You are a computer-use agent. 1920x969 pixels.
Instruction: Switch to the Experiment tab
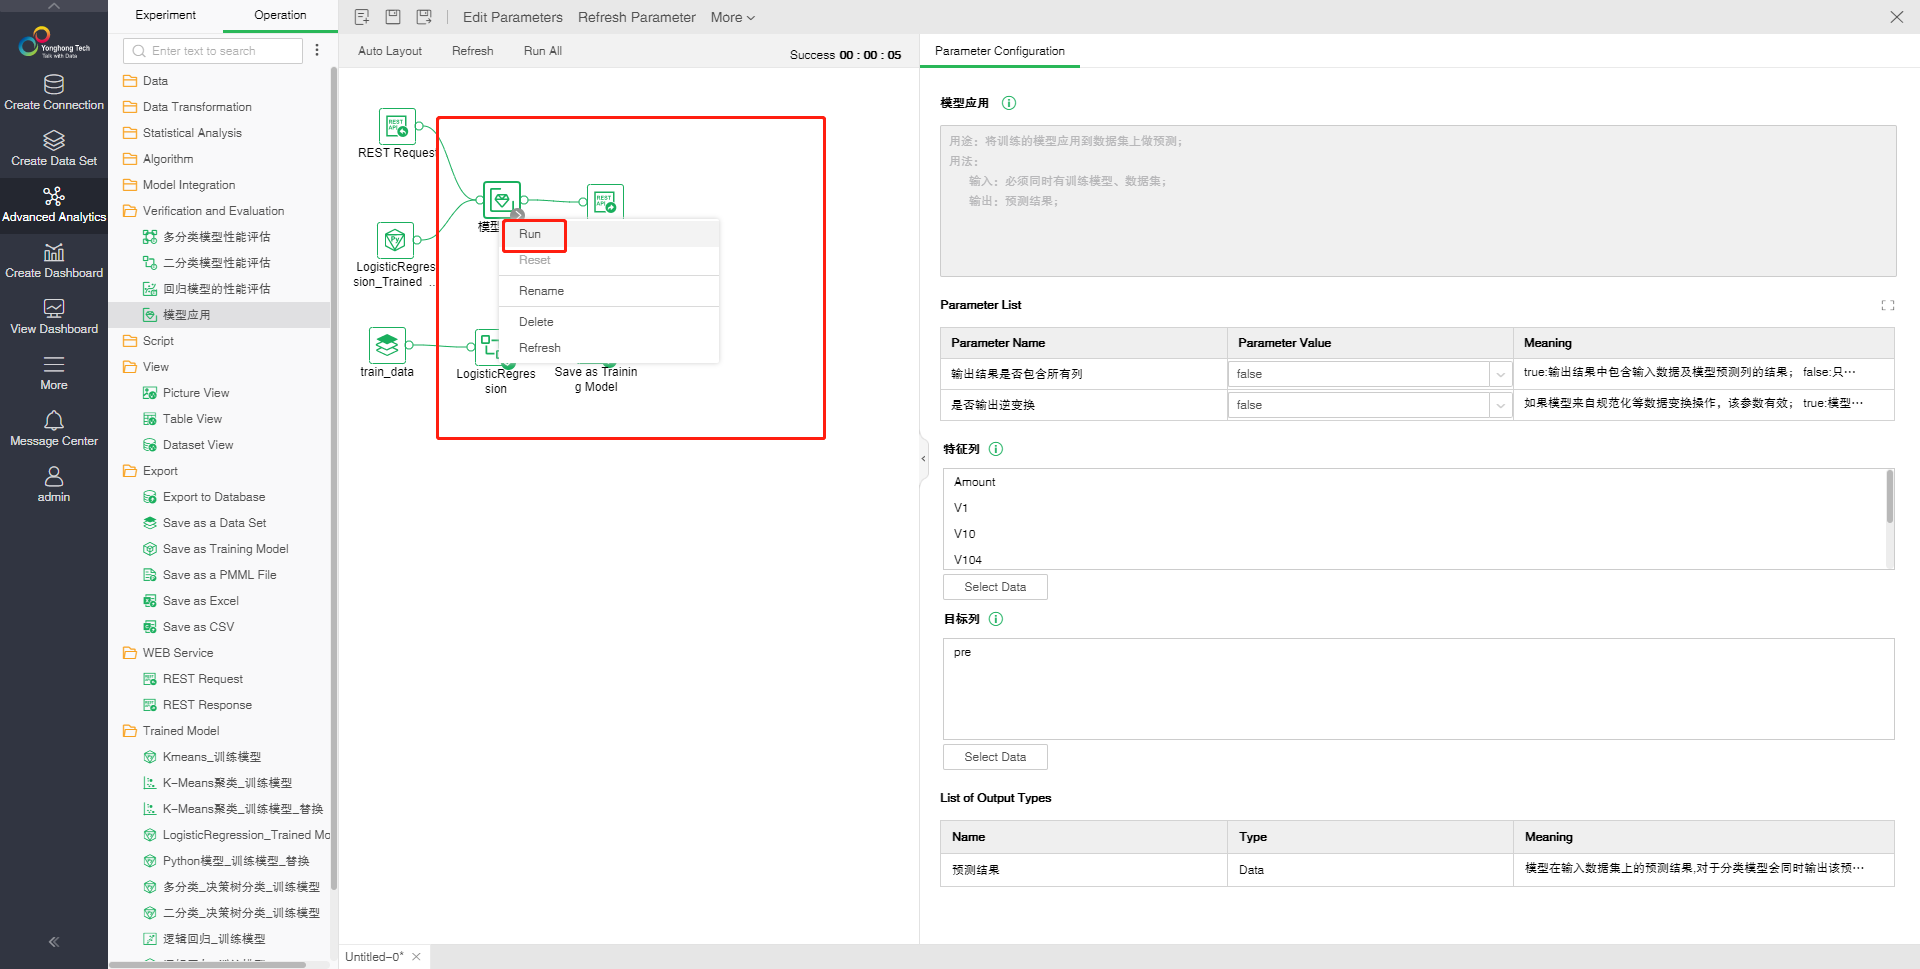[x=165, y=15]
